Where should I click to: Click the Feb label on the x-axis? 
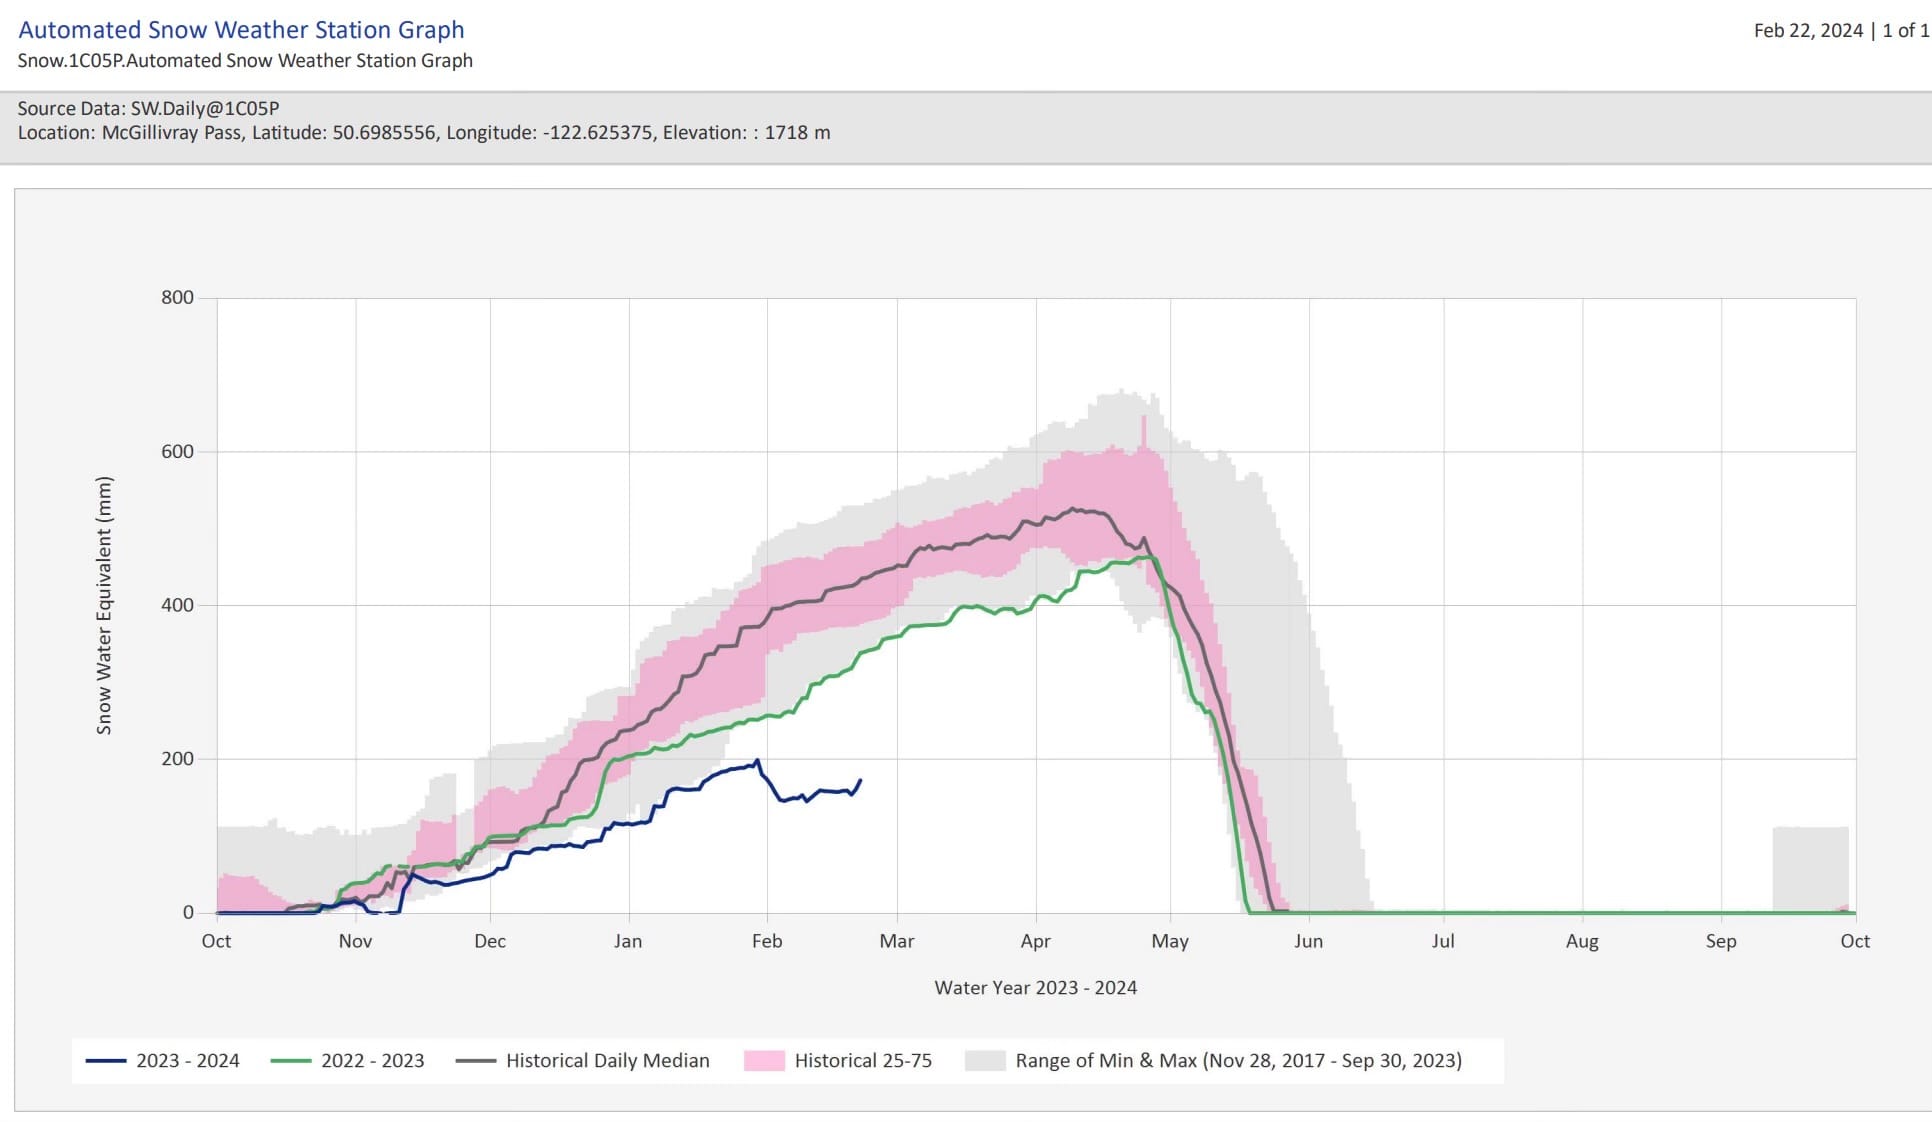point(766,941)
